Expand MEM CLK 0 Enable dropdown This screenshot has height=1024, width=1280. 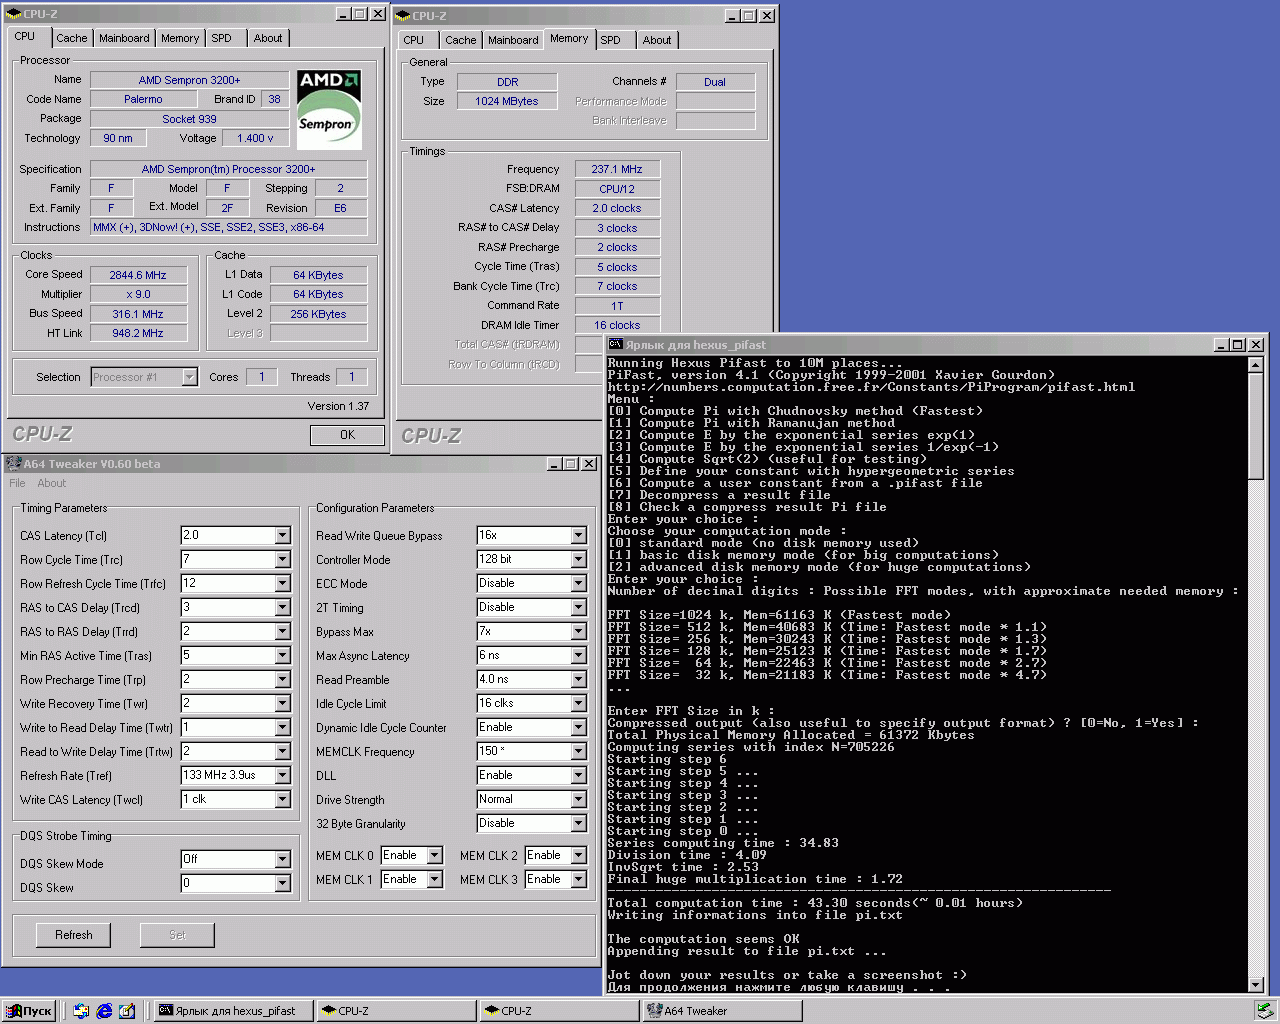(x=435, y=856)
